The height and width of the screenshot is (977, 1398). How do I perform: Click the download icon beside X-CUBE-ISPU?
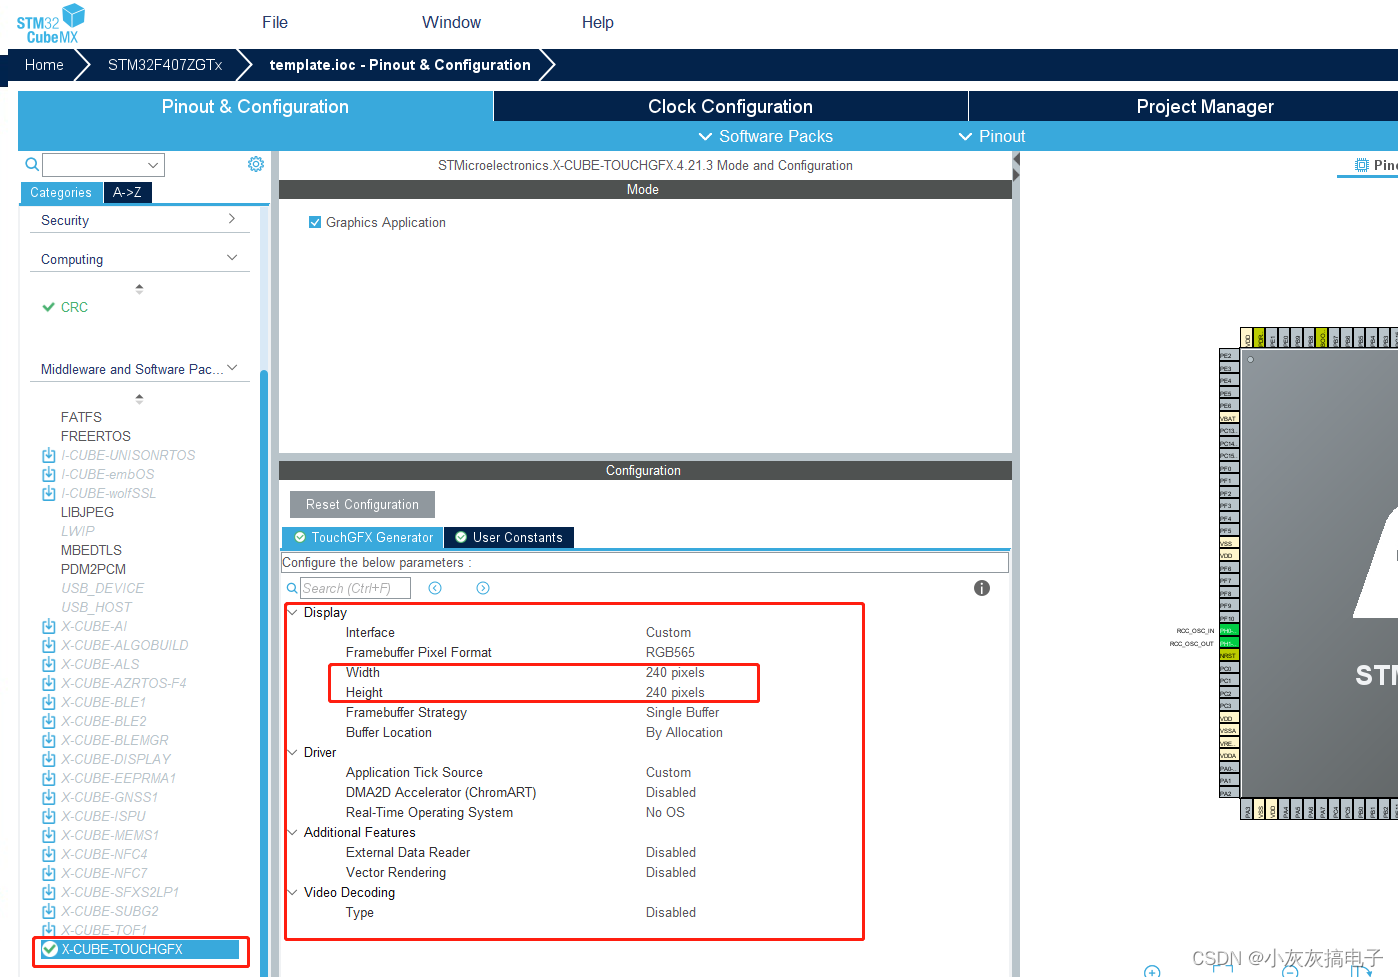[48, 816]
